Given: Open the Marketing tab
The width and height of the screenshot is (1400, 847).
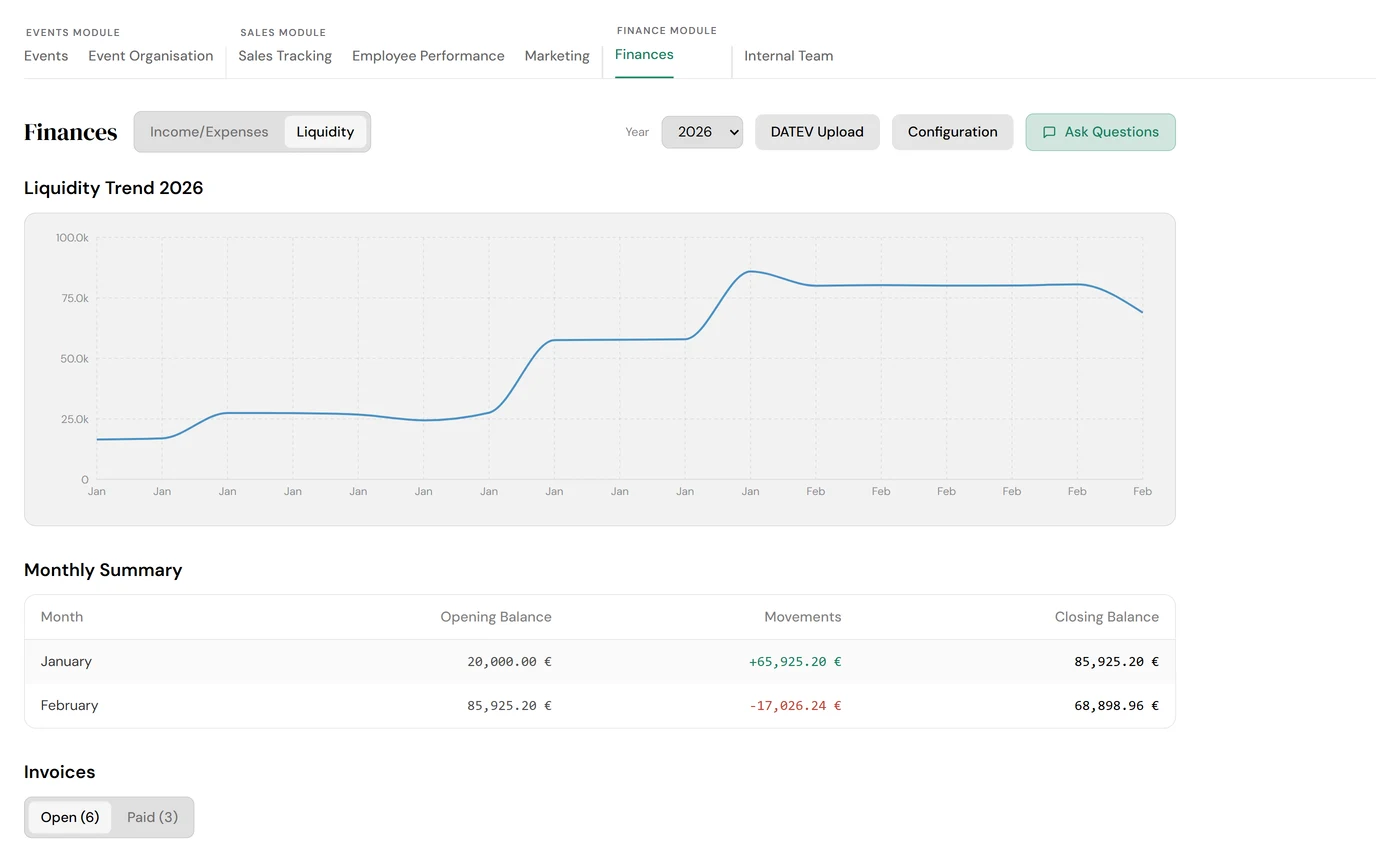Looking at the screenshot, I should click(x=557, y=56).
